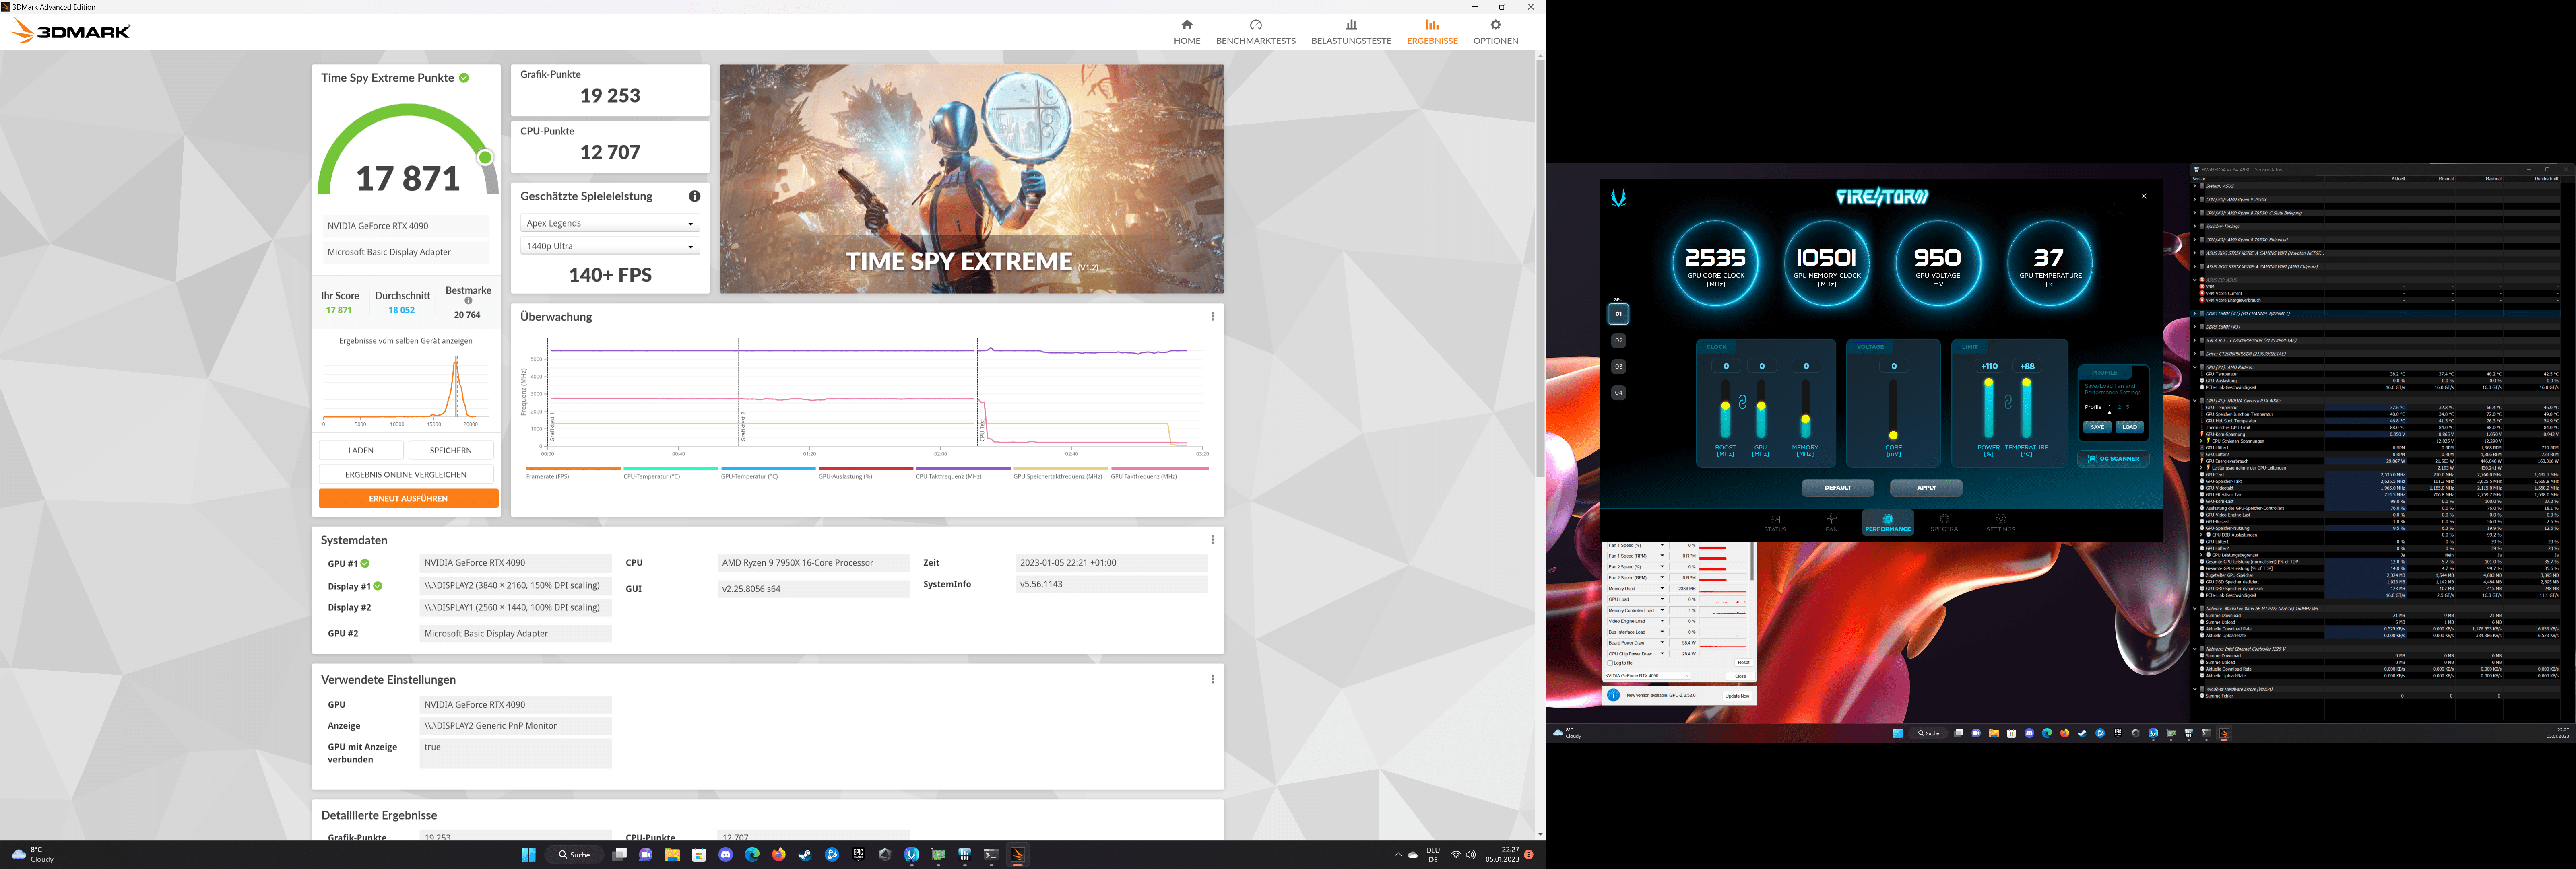Open the FireStorm STATUS tab

[1775, 523]
